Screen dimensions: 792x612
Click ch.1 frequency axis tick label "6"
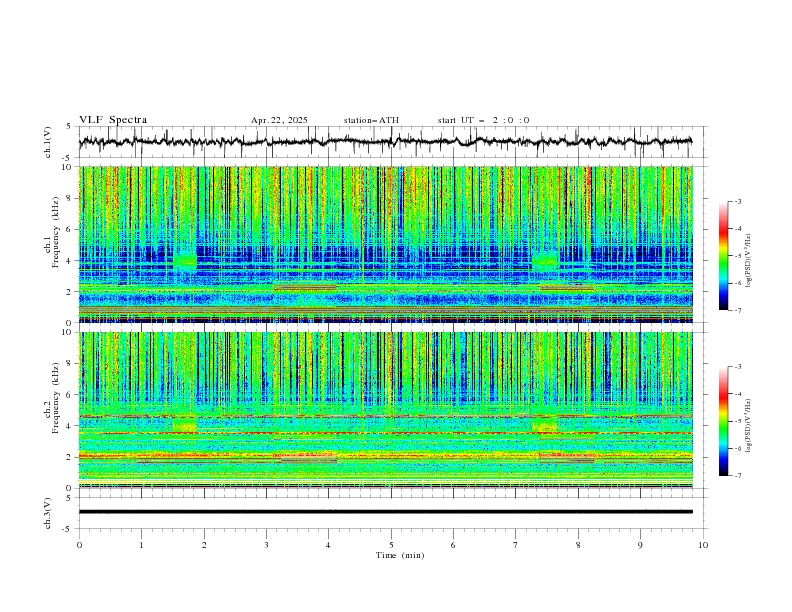click(x=69, y=230)
